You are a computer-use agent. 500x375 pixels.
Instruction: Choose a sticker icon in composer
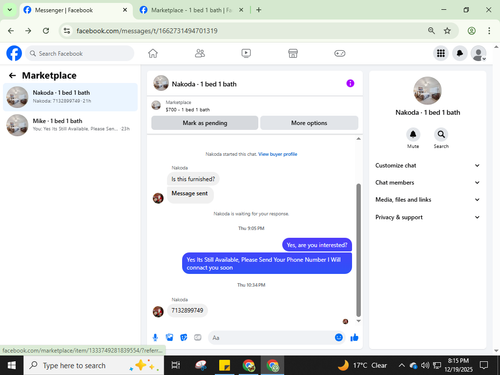[x=184, y=338]
